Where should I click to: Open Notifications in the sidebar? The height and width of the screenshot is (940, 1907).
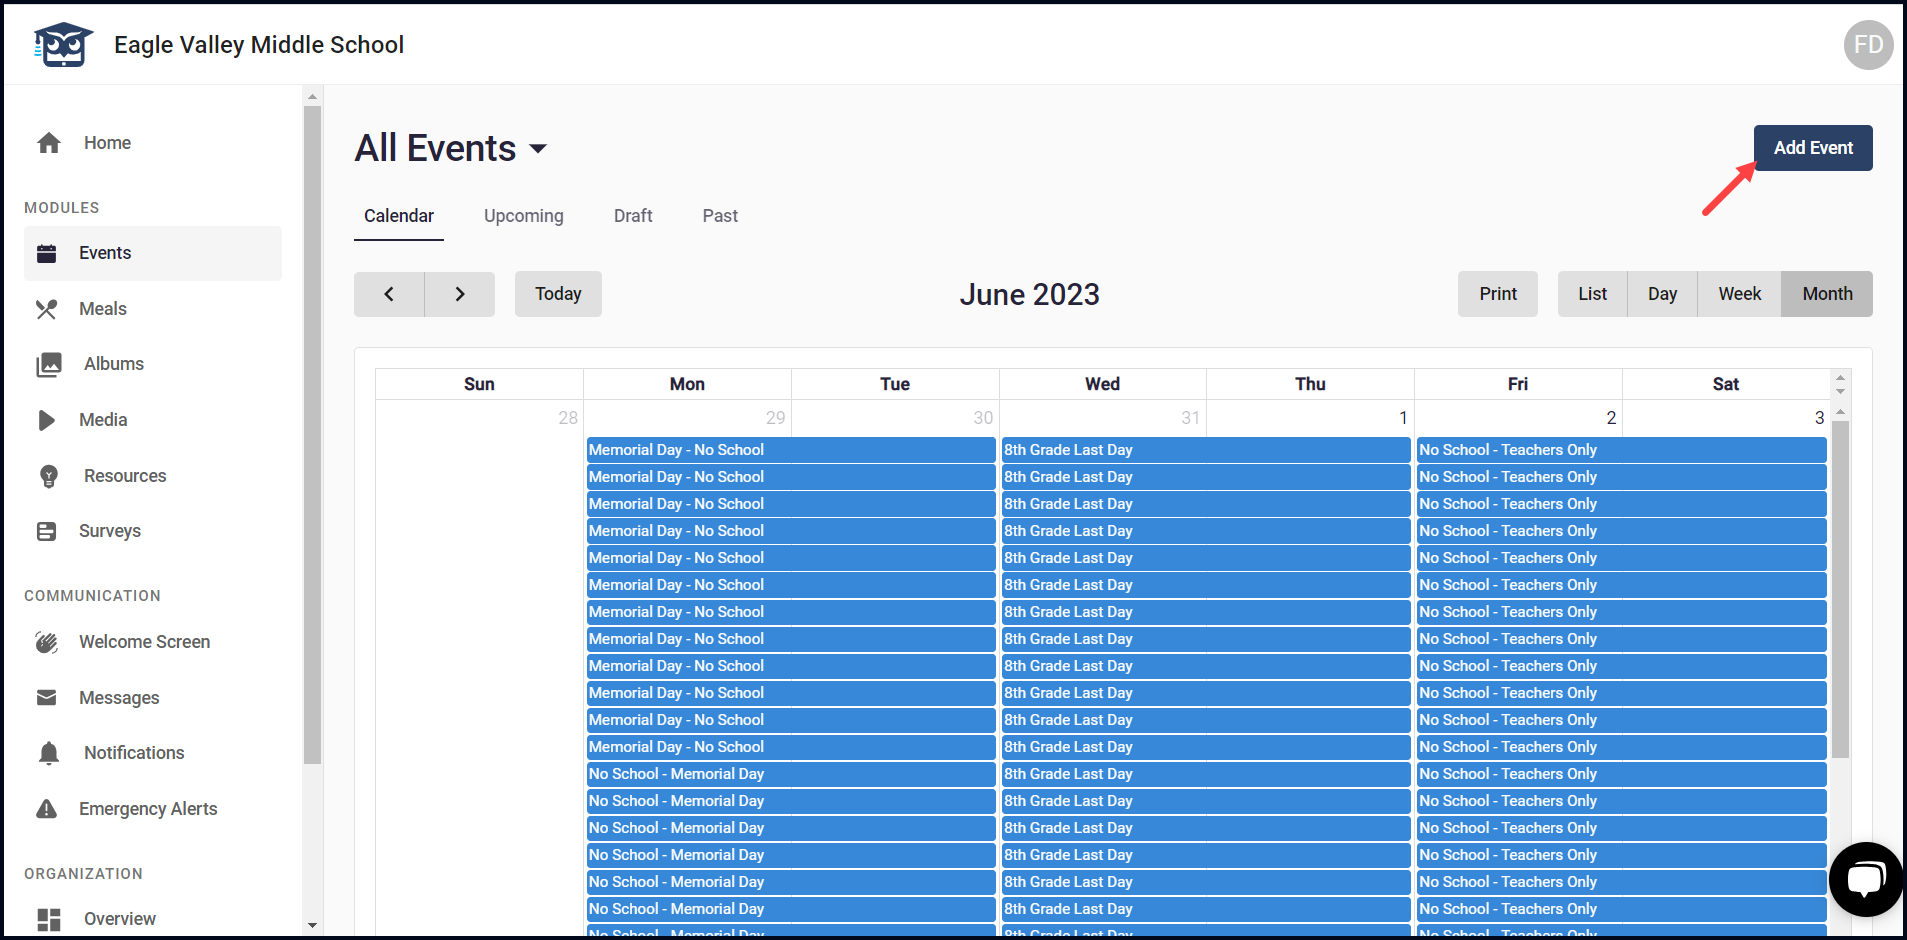tap(153, 753)
